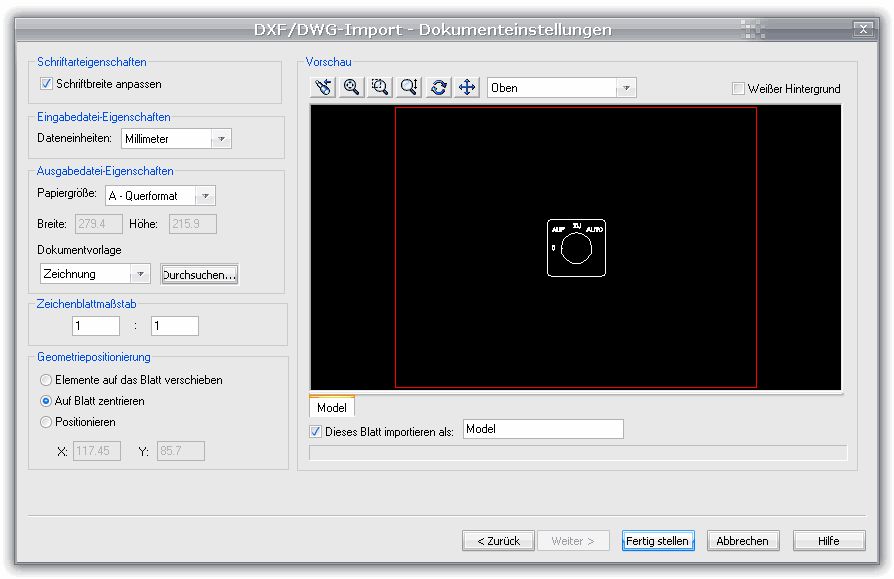This screenshot has height=579, width=894.
Task: Click the dynamic zoom magnifier icon
Action: 409,88
